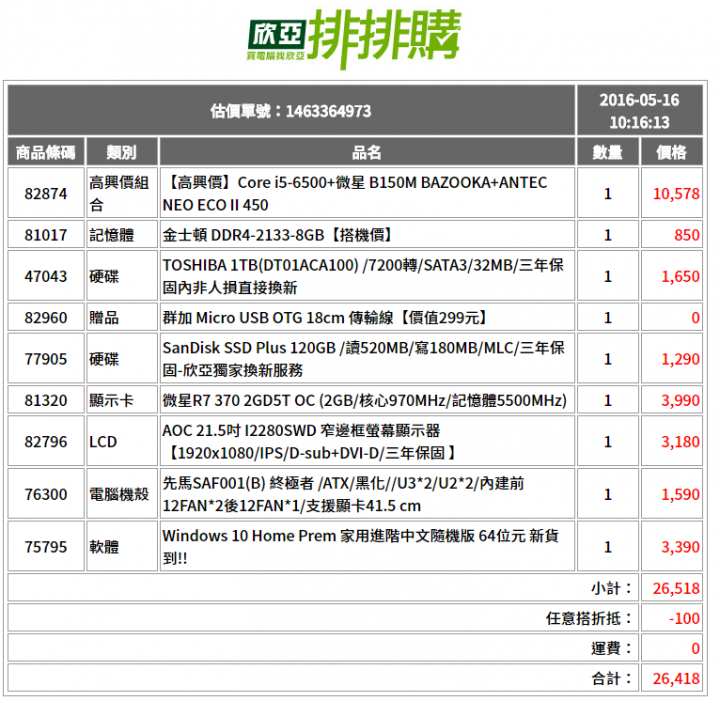Select category 軟體
Viewport: 720px width, 701px height.
coord(104,547)
